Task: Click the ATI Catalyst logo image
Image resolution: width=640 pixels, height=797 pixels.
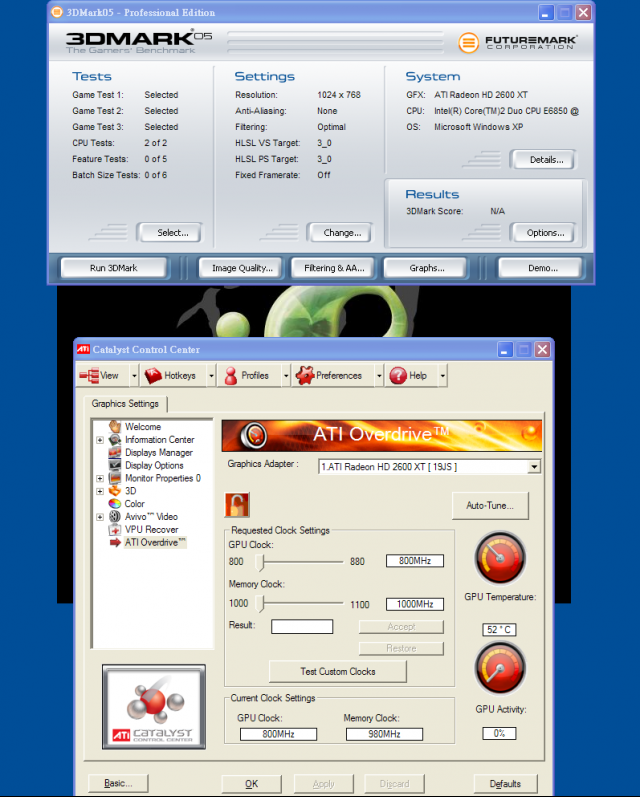Action: 154,707
